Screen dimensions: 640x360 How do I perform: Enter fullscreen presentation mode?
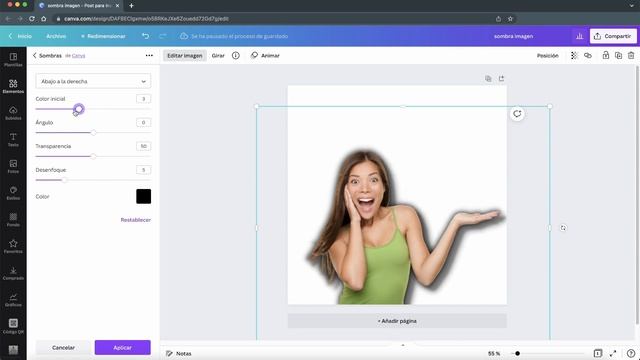click(x=613, y=353)
